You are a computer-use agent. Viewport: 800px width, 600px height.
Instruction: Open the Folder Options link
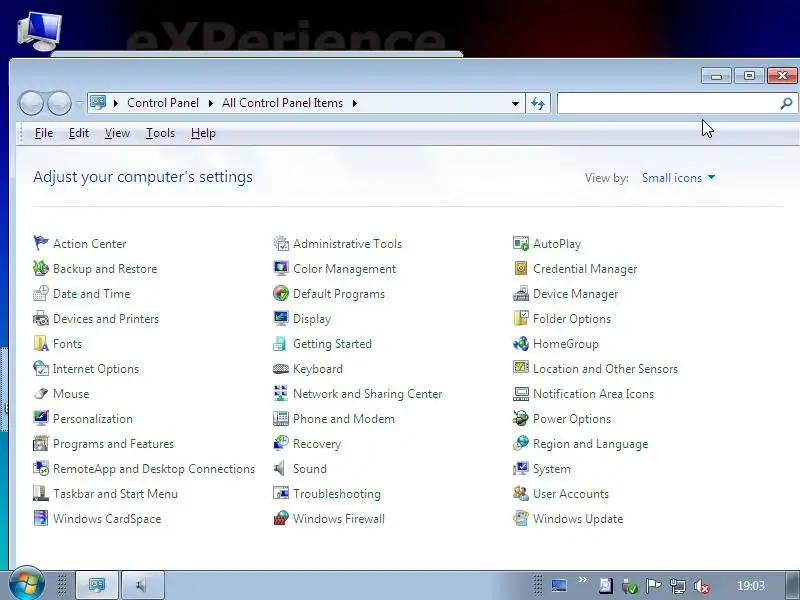(x=571, y=319)
